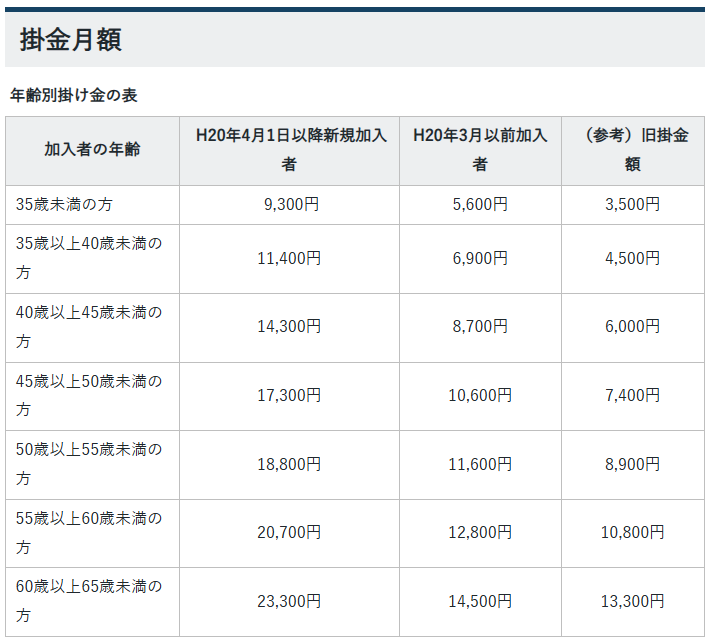Select the 20,700円 cell
The height and width of the screenshot is (641, 712).
tap(289, 533)
